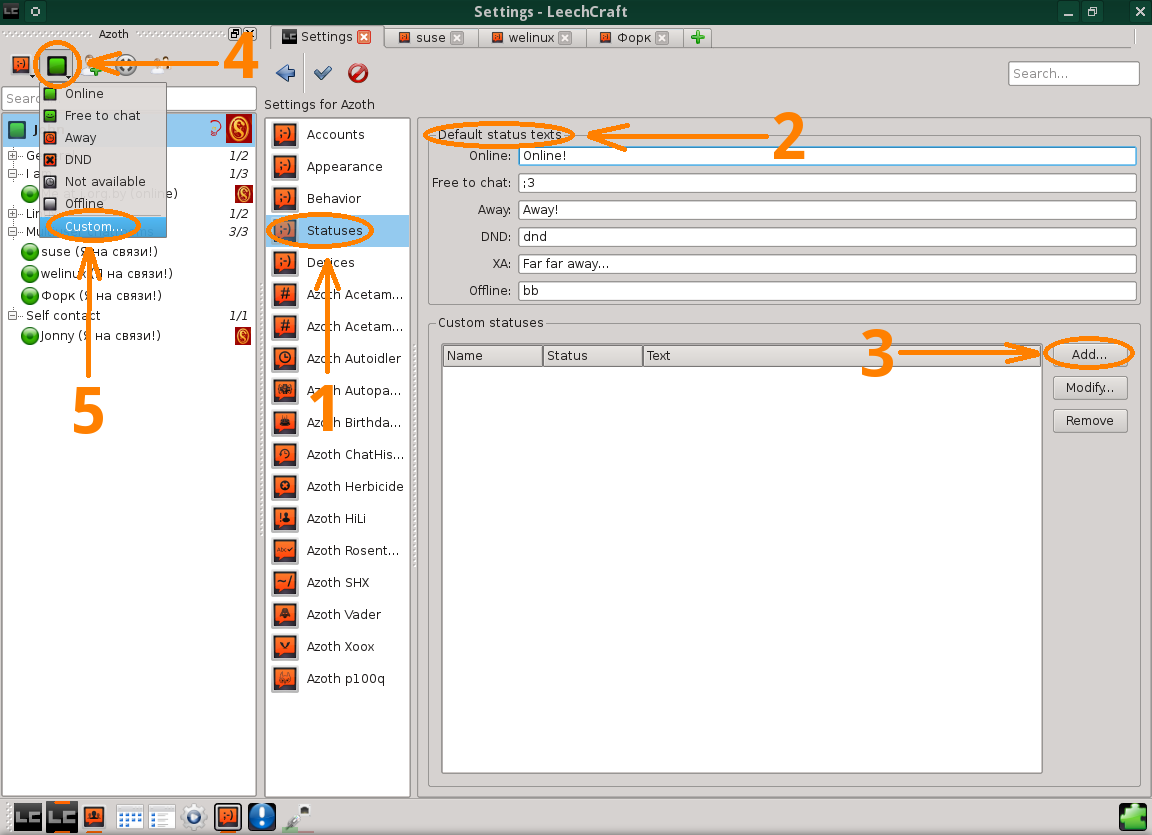The height and width of the screenshot is (835, 1152).
Task: Open the orange Azoth menu button
Action: coord(21,65)
